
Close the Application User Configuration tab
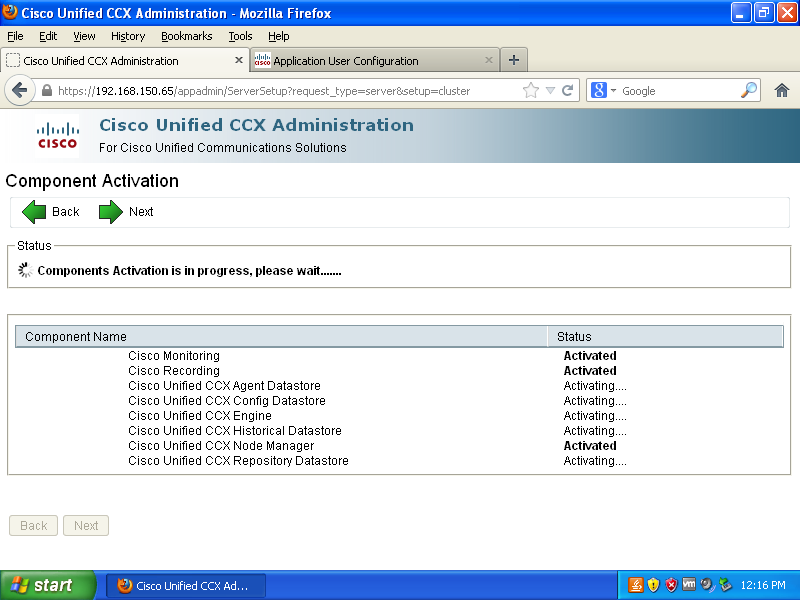tap(488, 60)
